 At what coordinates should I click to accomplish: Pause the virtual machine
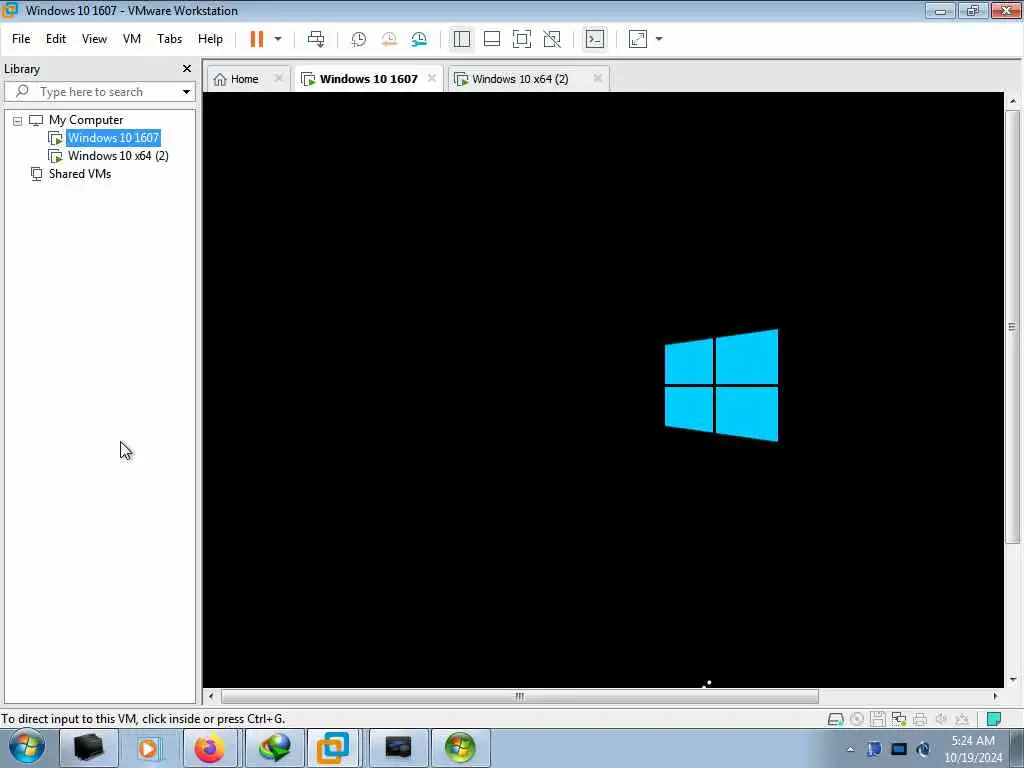[x=257, y=39]
